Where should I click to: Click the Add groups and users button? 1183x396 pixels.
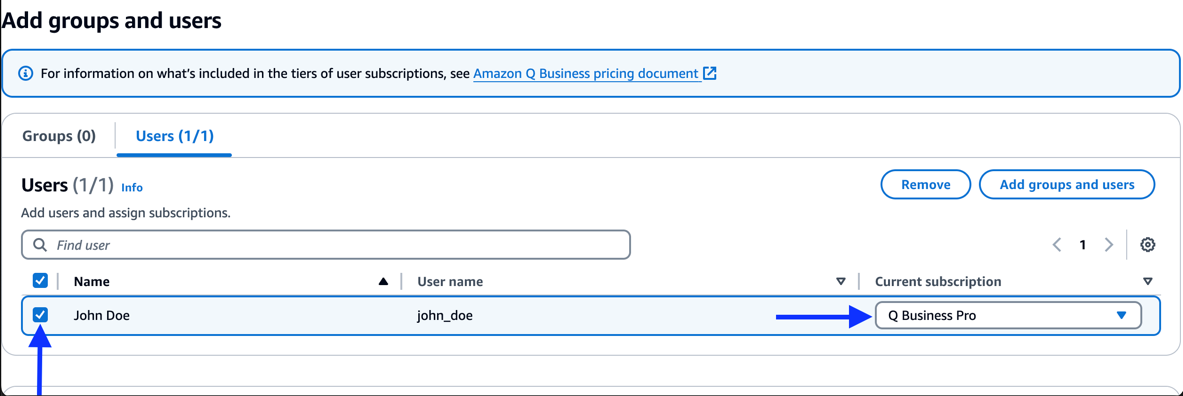click(1067, 185)
